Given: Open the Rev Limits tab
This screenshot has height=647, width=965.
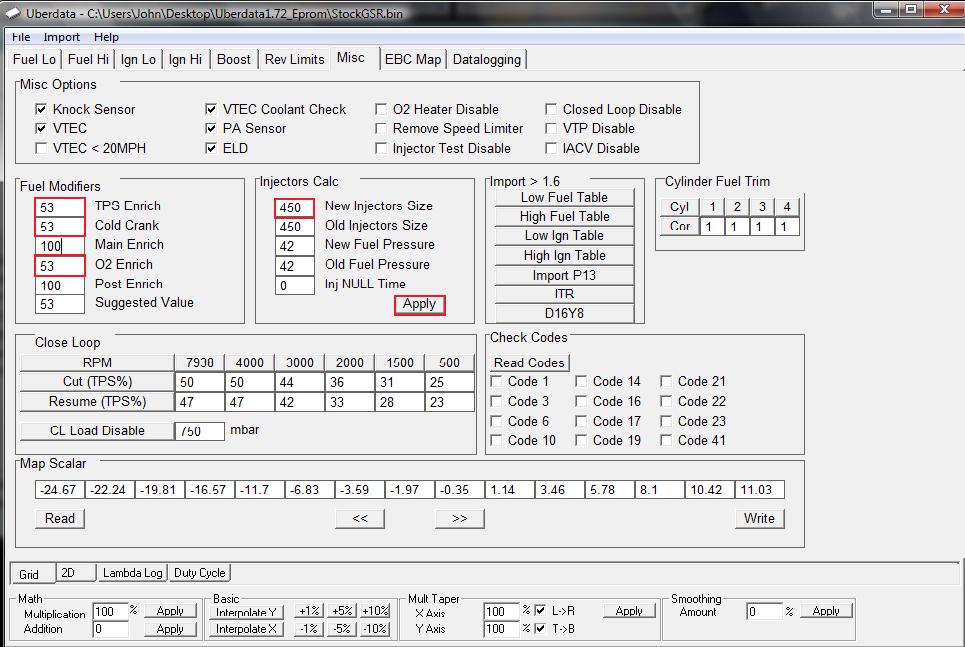Looking at the screenshot, I should 294,59.
